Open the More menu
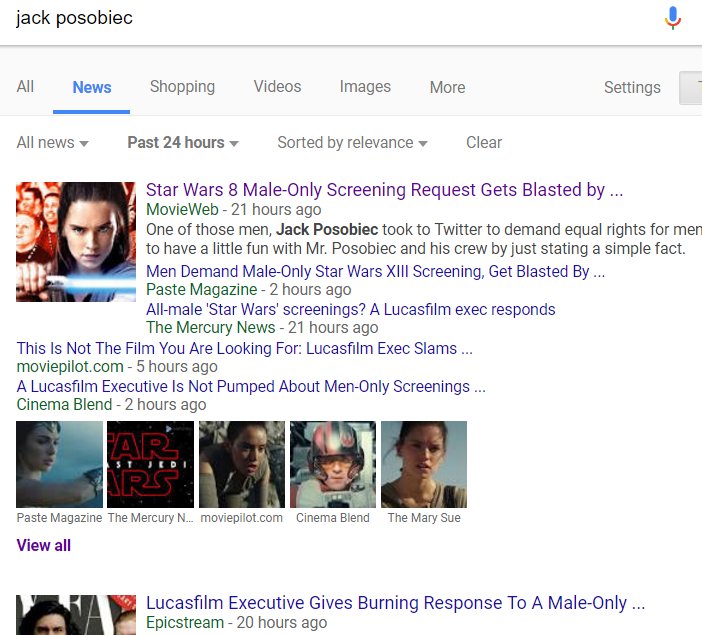702x635 pixels. (x=447, y=87)
